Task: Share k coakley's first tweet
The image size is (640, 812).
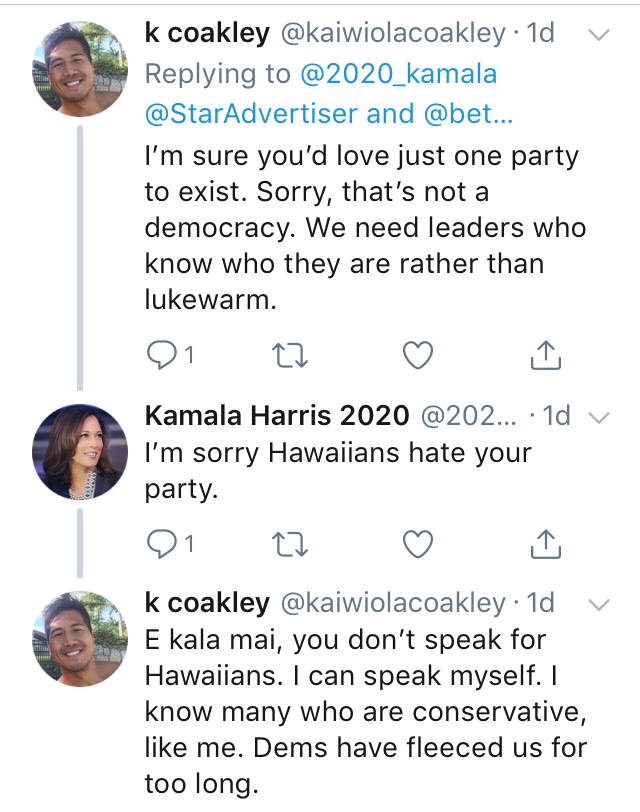Action: point(545,354)
